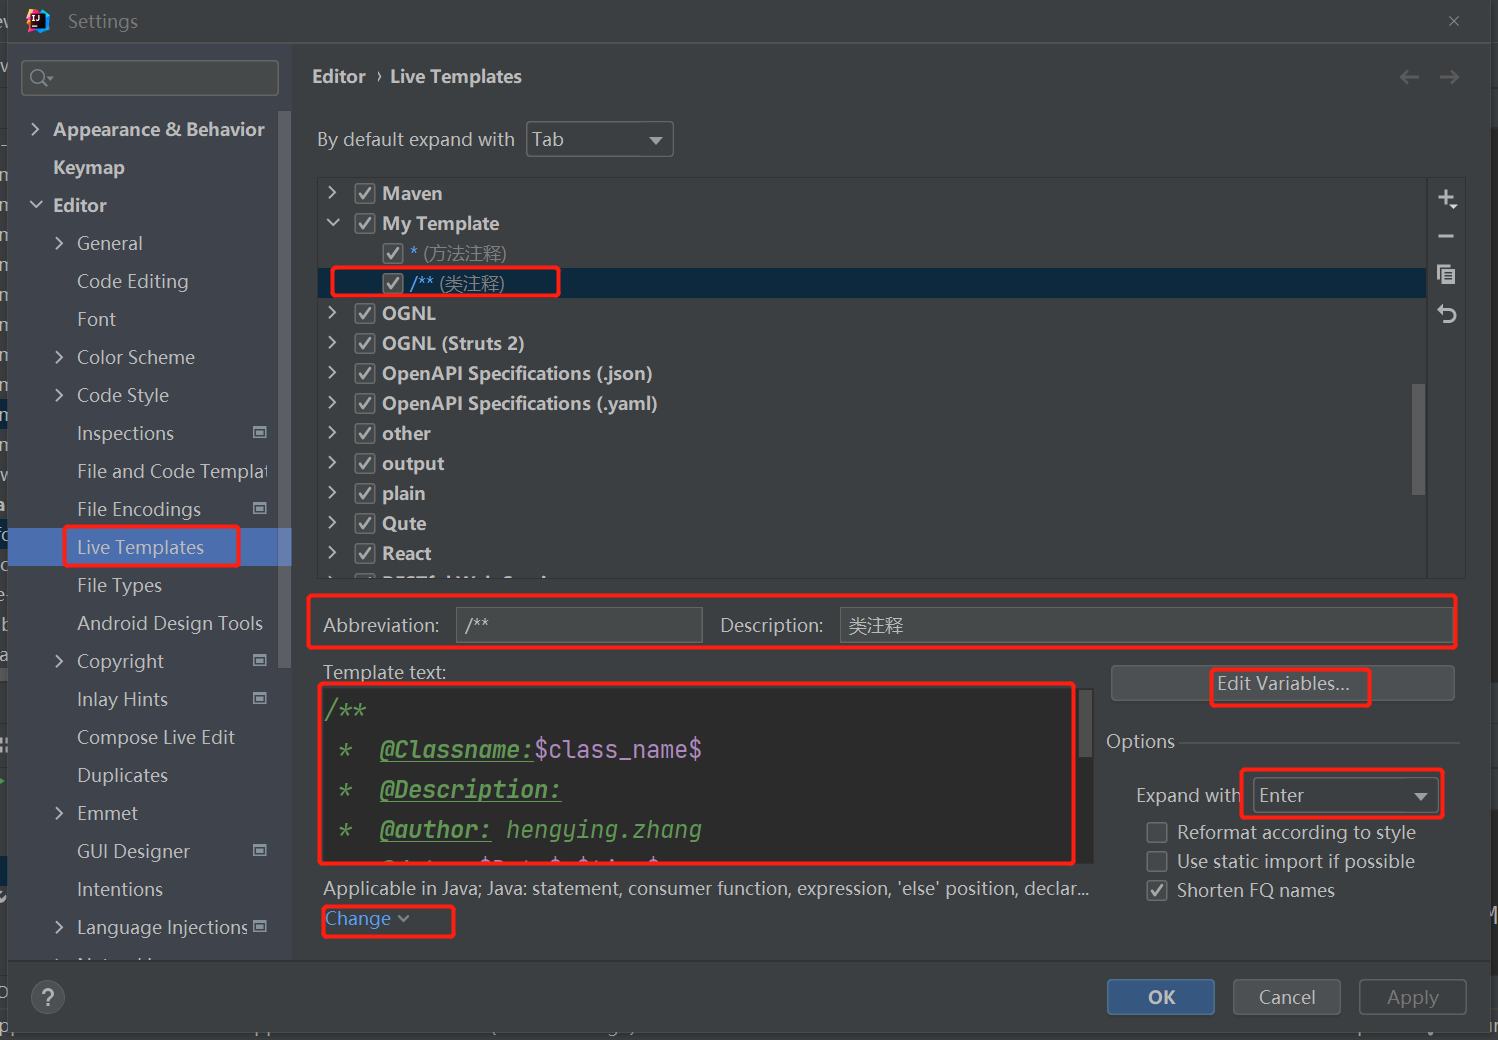Image resolution: width=1498 pixels, height=1040 pixels.
Task: Click the remove template minus icon
Action: (x=1446, y=237)
